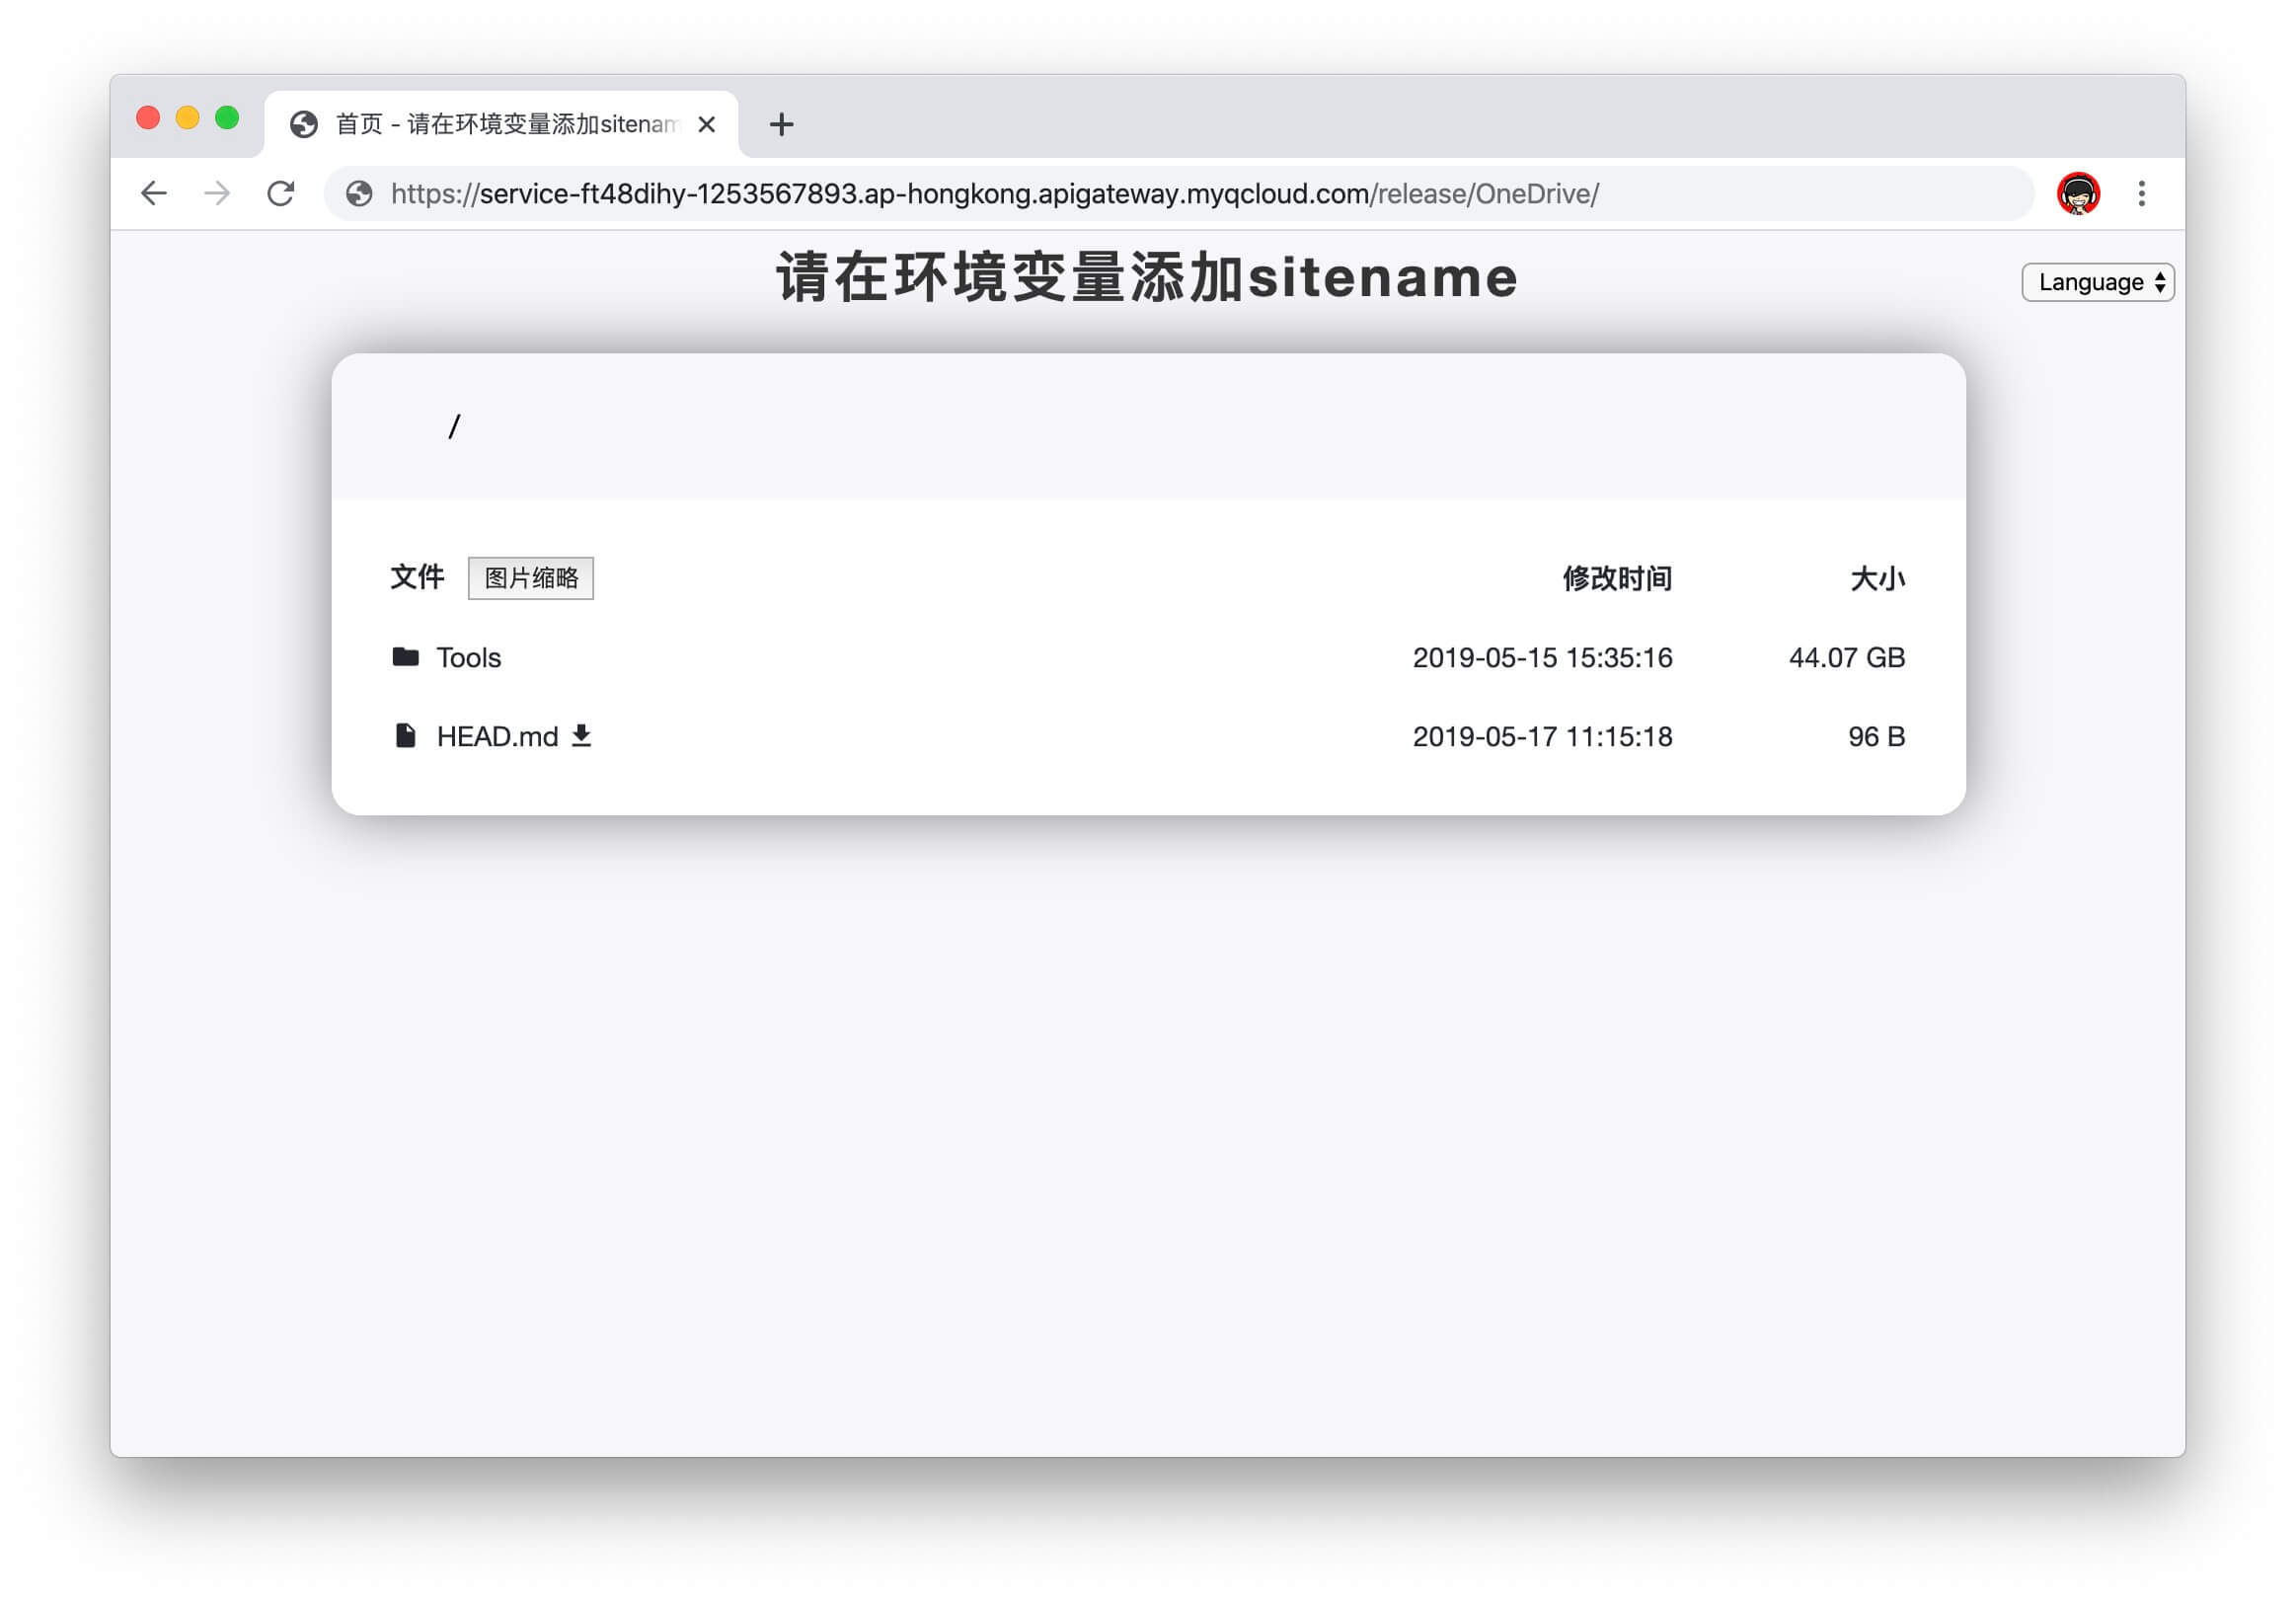This screenshot has width=2296, height=1603.
Task: Close the 首页 browser tab
Action: pyautogui.click(x=706, y=124)
